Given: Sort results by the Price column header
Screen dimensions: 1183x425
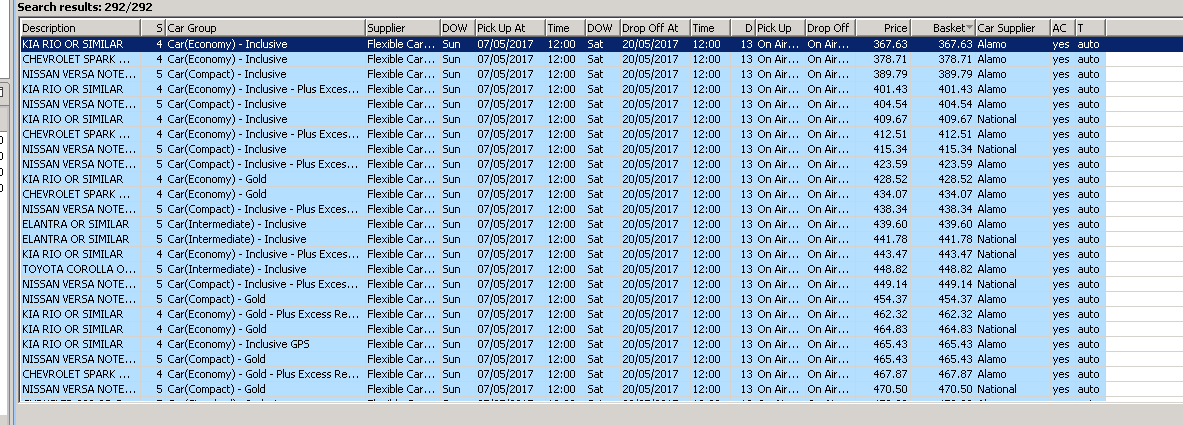Looking at the screenshot, I should click(x=883, y=28).
